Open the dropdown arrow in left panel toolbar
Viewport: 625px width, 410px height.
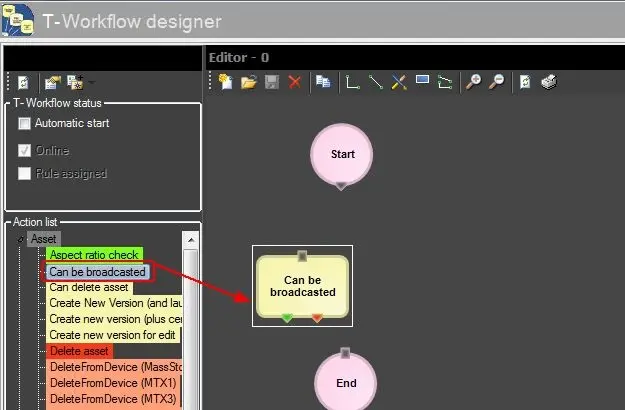[x=92, y=83]
